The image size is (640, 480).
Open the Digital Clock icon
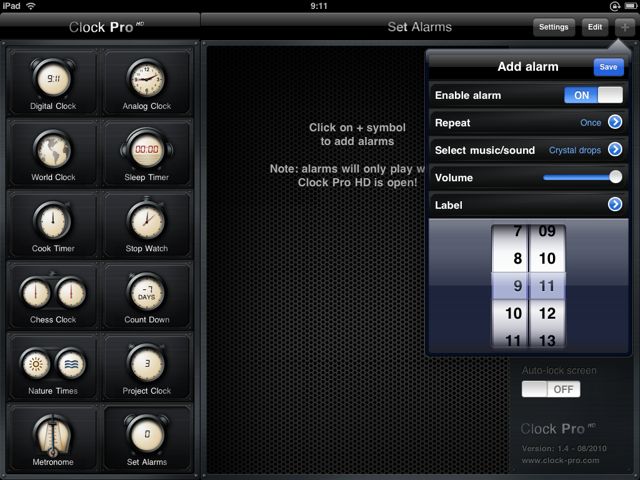click(x=53, y=80)
